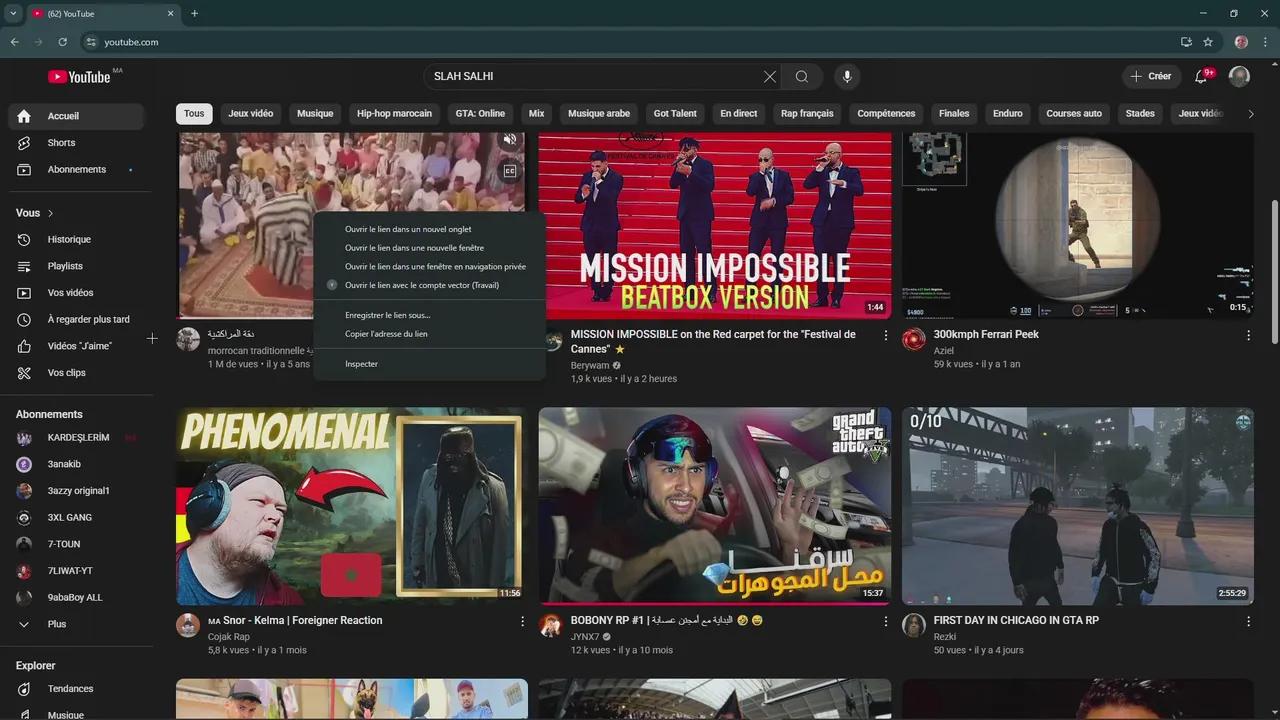Open the MISSION IMPOSSIBLE BEATBOX thumbnail
The height and width of the screenshot is (720, 1280).
[715, 225]
